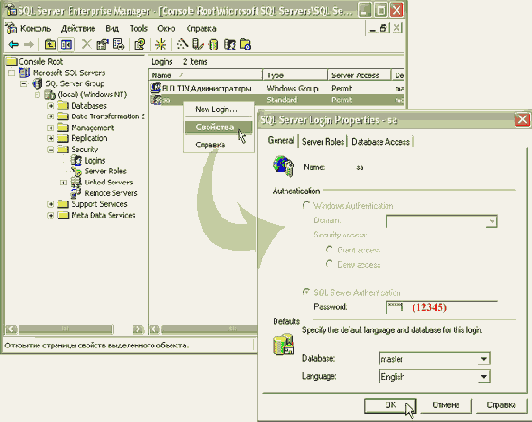The image size is (532, 422).
Task: Open the Language dropdown showing English
Action: (x=484, y=377)
